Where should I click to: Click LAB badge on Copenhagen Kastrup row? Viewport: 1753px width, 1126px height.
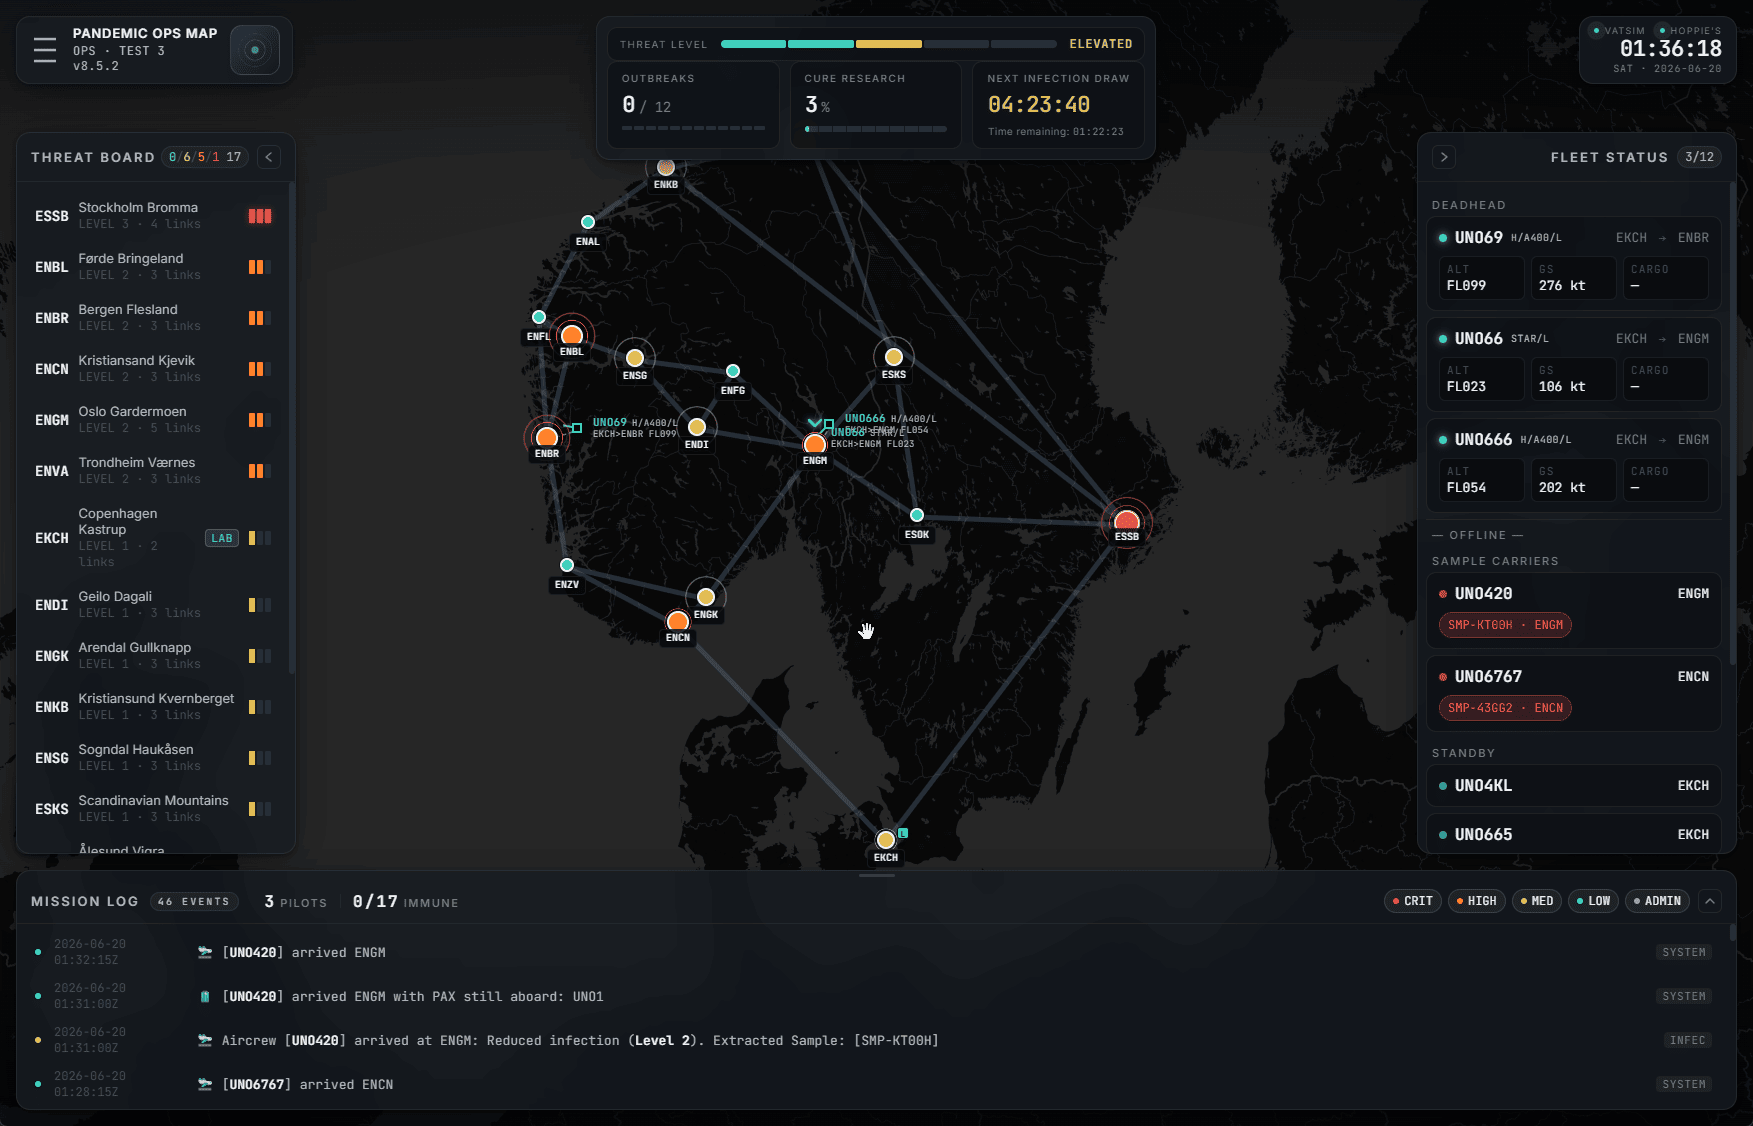(x=222, y=538)
